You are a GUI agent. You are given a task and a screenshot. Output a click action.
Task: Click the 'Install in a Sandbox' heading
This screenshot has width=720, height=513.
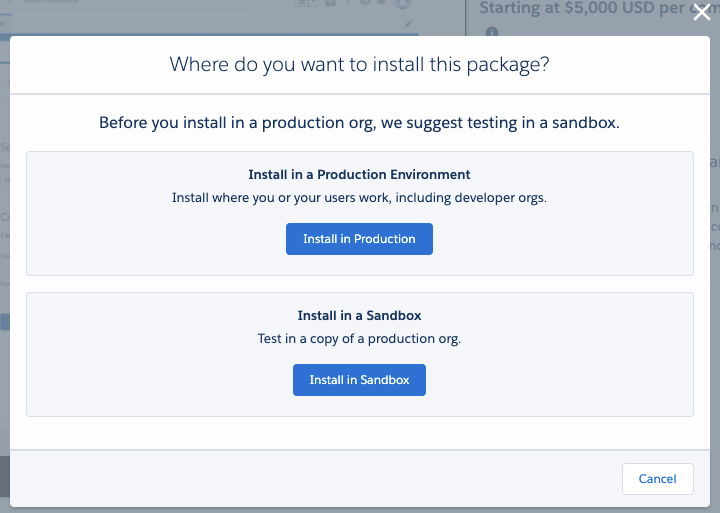pos(359,316)
